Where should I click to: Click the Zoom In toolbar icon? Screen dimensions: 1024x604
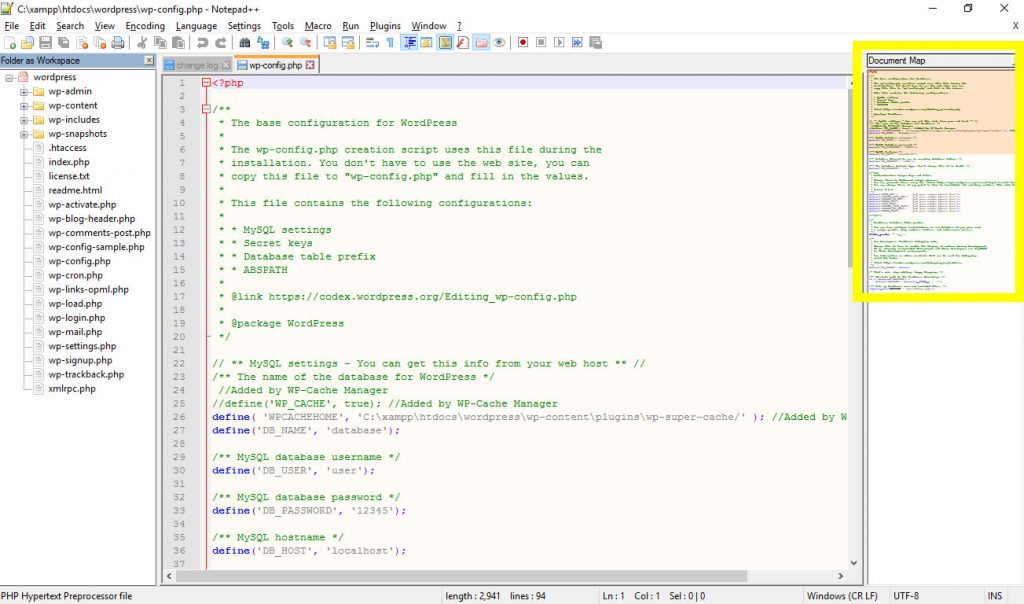click(287, 42)
